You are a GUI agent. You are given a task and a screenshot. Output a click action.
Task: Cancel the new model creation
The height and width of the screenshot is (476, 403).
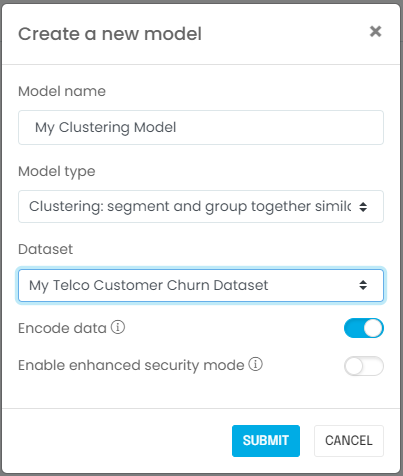pyautogui.click(x=349, y=441)
